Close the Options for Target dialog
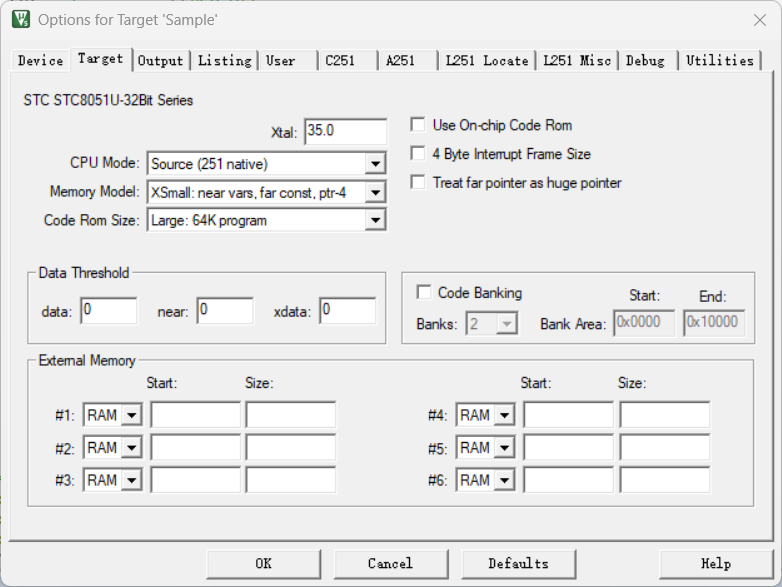The height and width of the screenshot is (587, 782). tap(759, 20)
